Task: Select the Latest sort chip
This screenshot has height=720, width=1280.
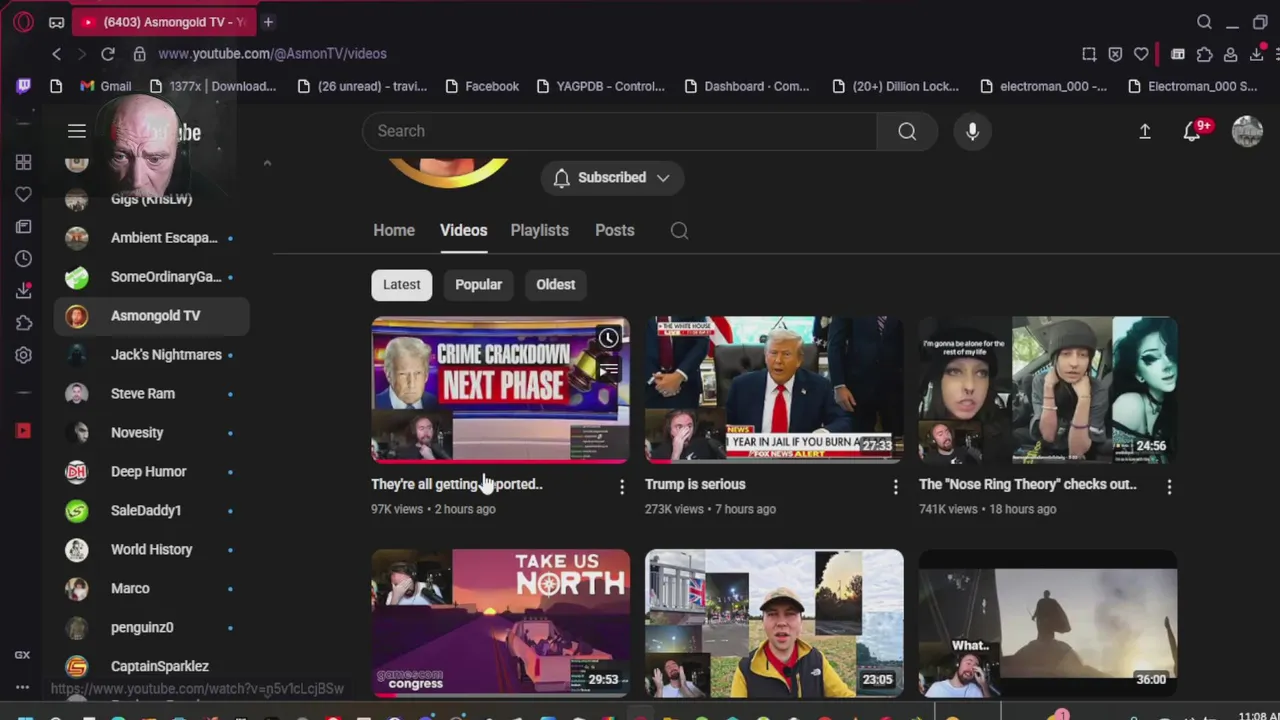Action: click(402, 284)
